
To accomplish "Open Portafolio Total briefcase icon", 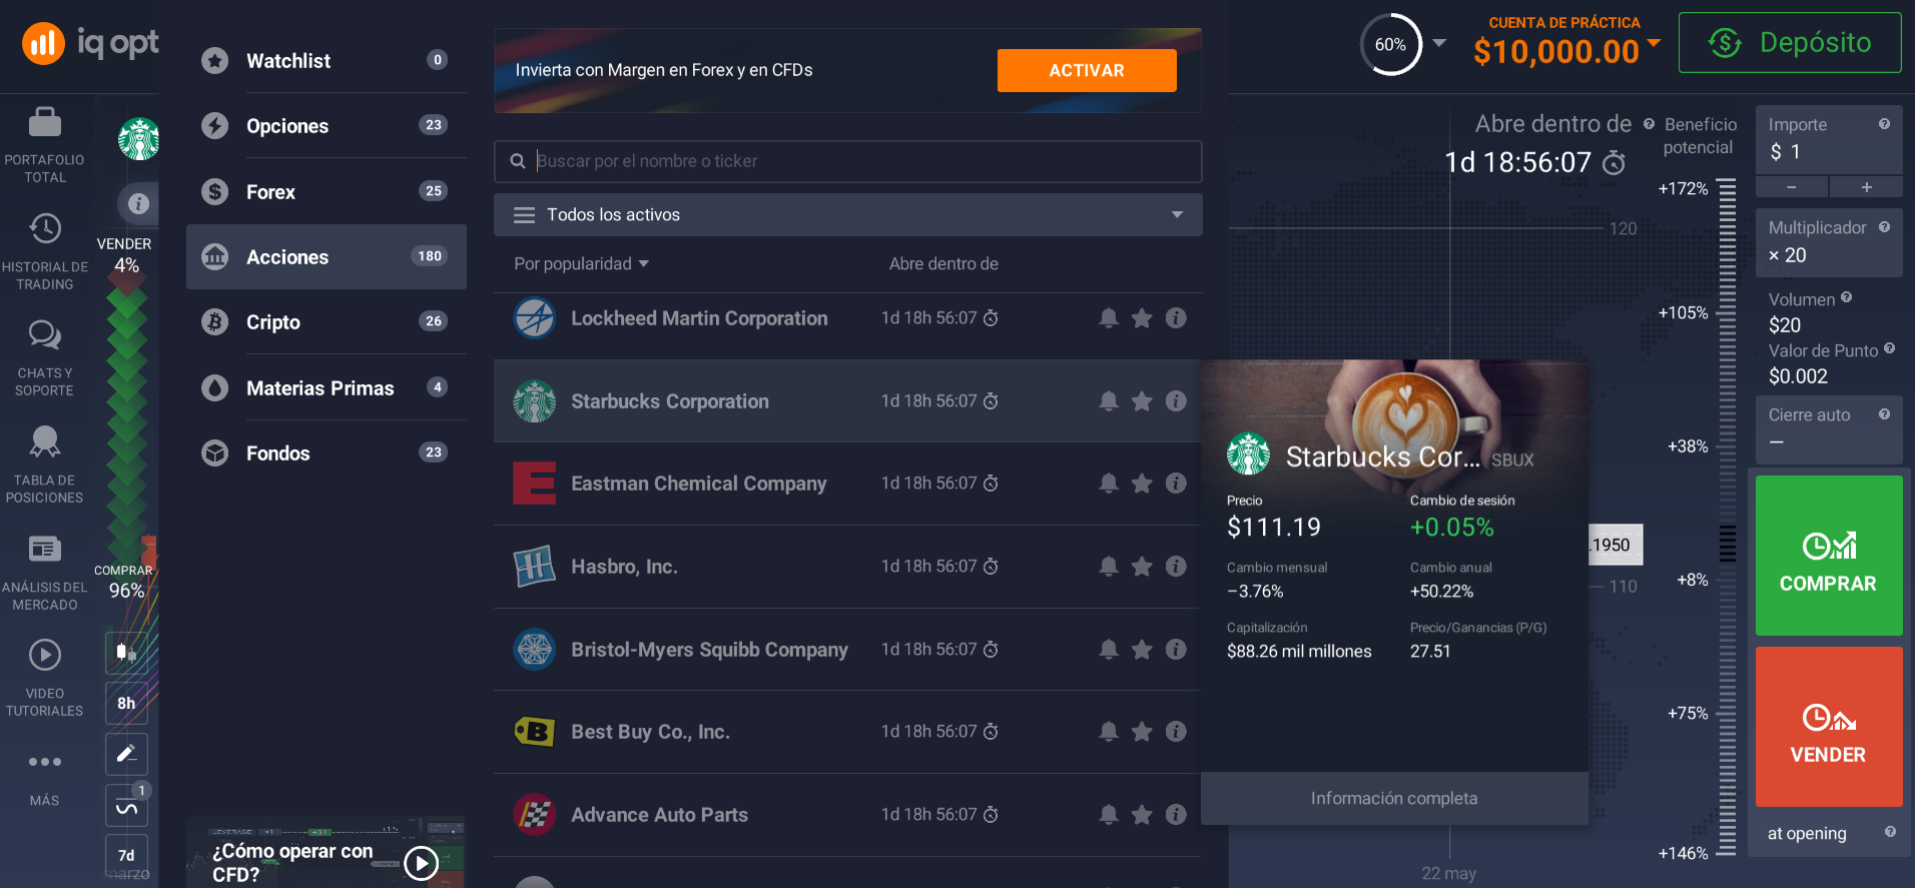I will (45, 123).
